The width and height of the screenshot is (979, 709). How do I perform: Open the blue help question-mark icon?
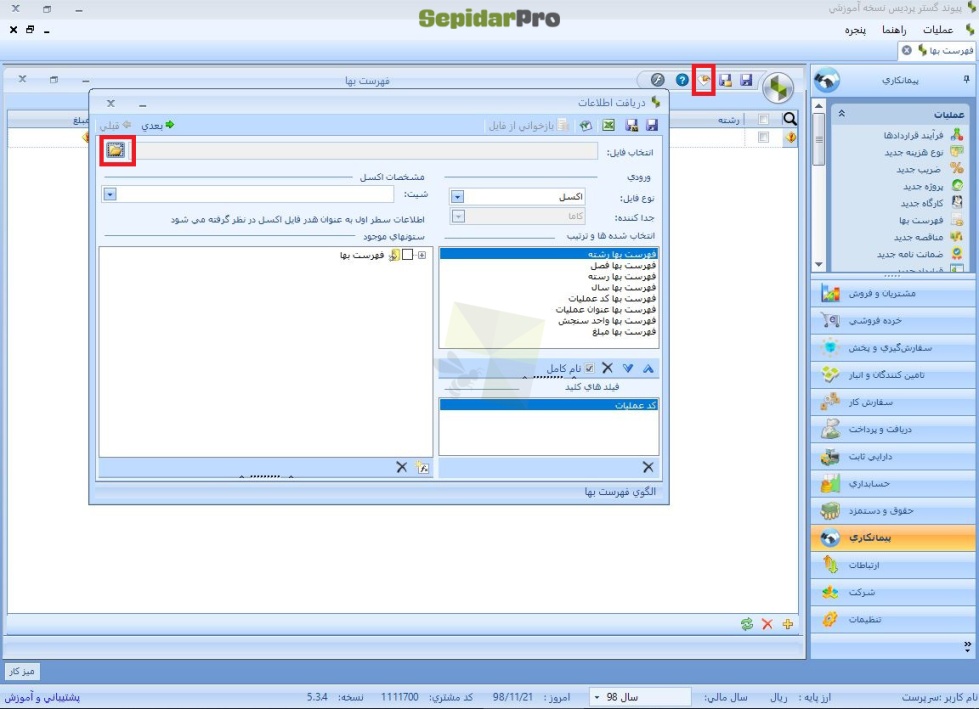(682, 80)
